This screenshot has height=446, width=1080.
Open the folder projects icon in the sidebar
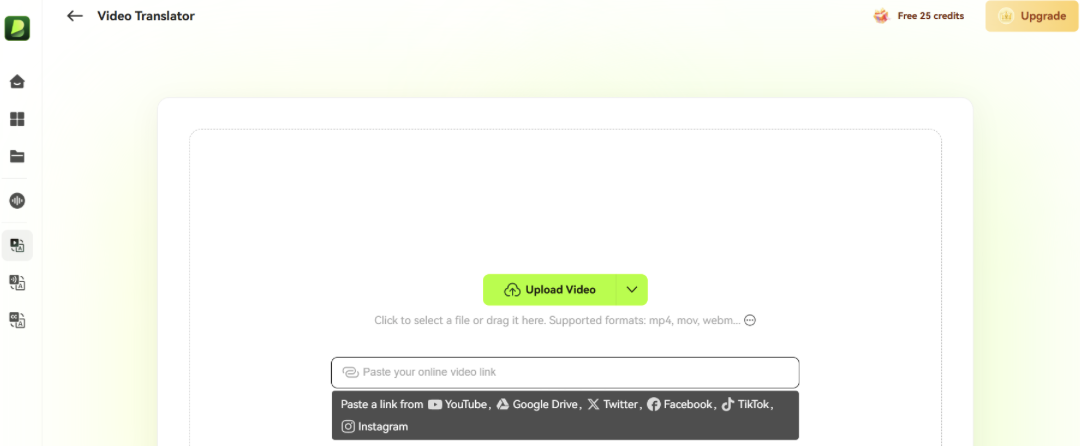[17, 156]
